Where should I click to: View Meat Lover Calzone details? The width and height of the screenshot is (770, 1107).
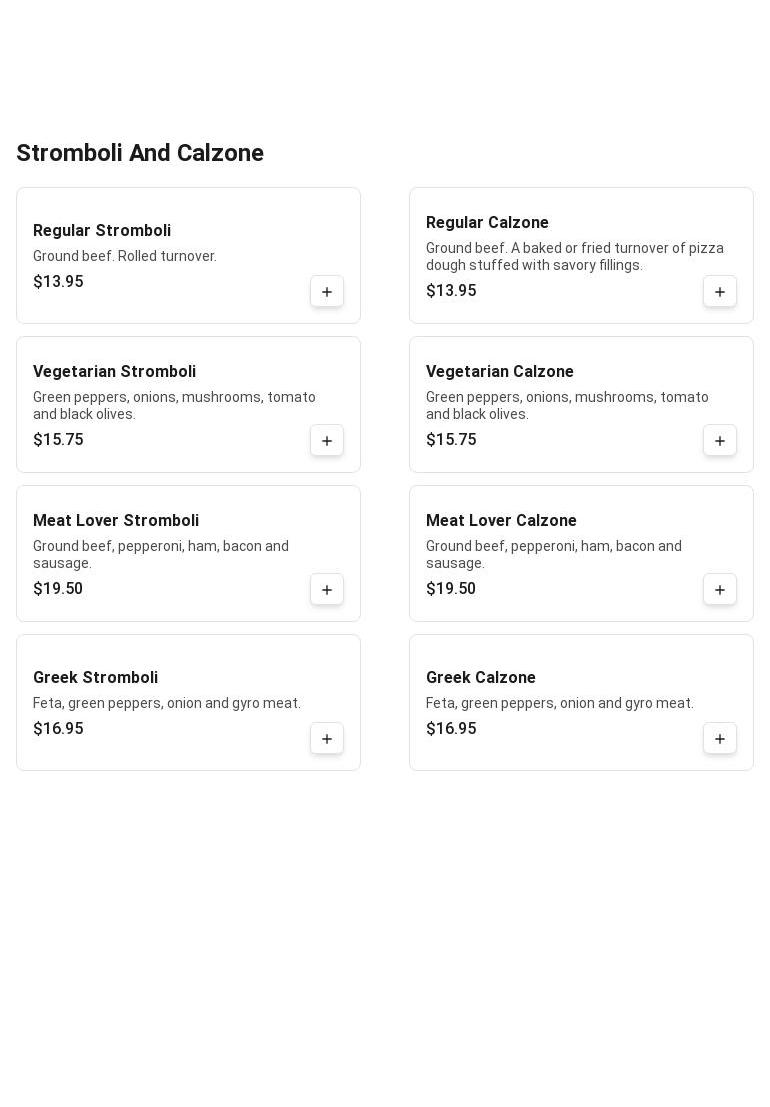pos(501,520)
